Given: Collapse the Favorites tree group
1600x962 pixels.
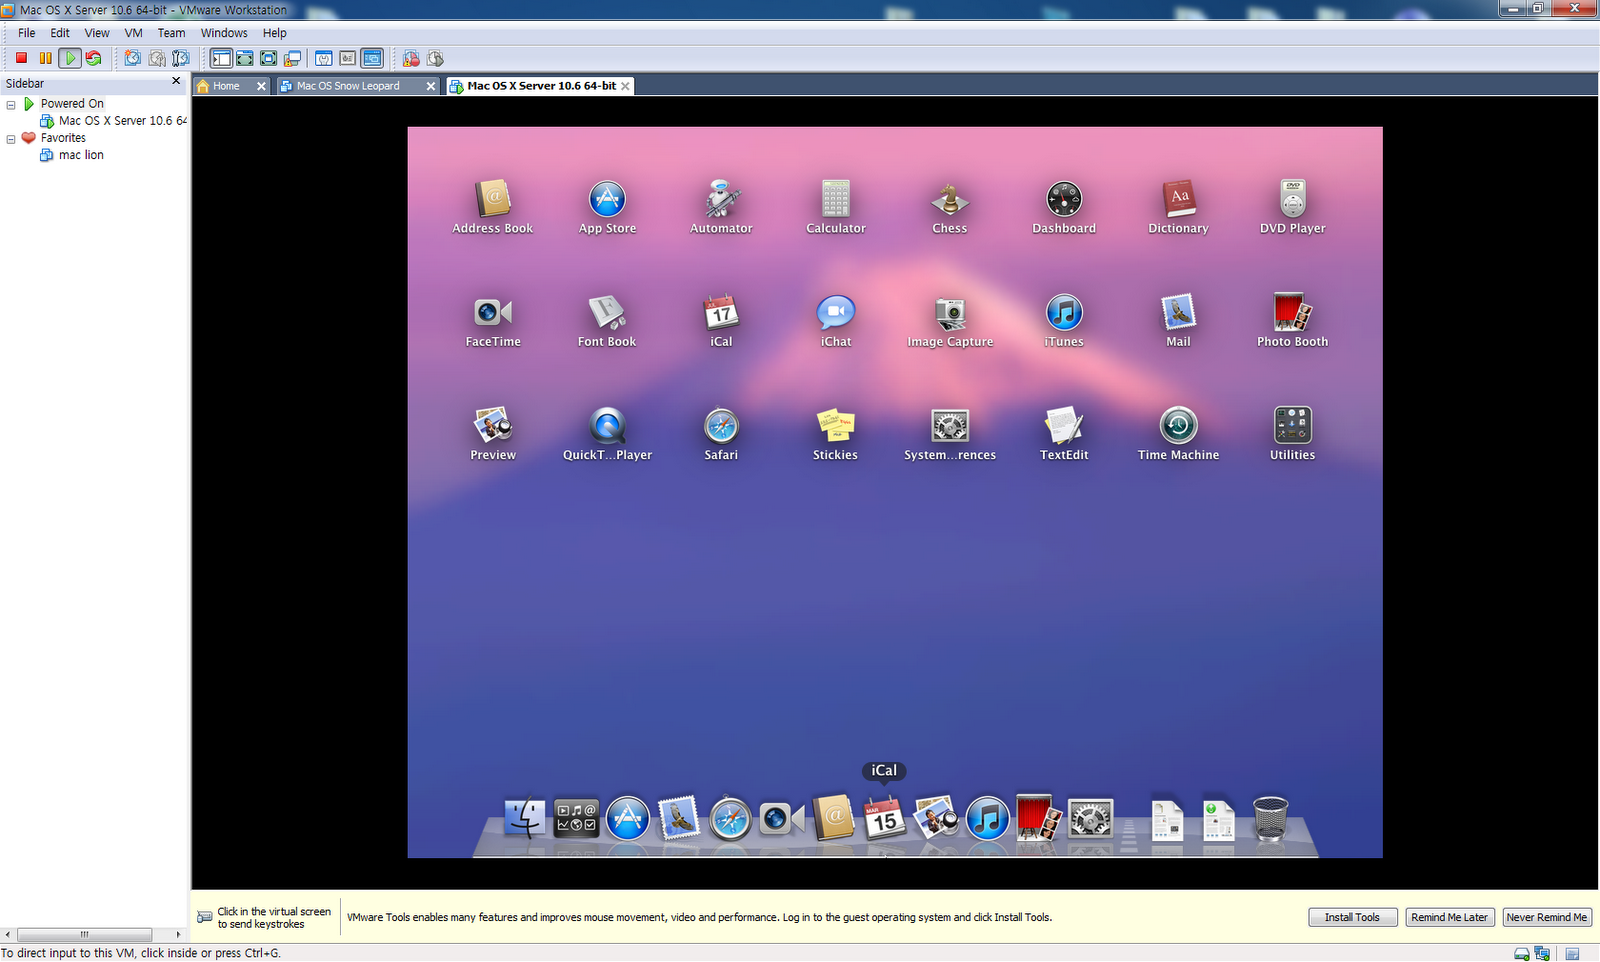Looking at the screenshot, I should [x=11, y=139].
